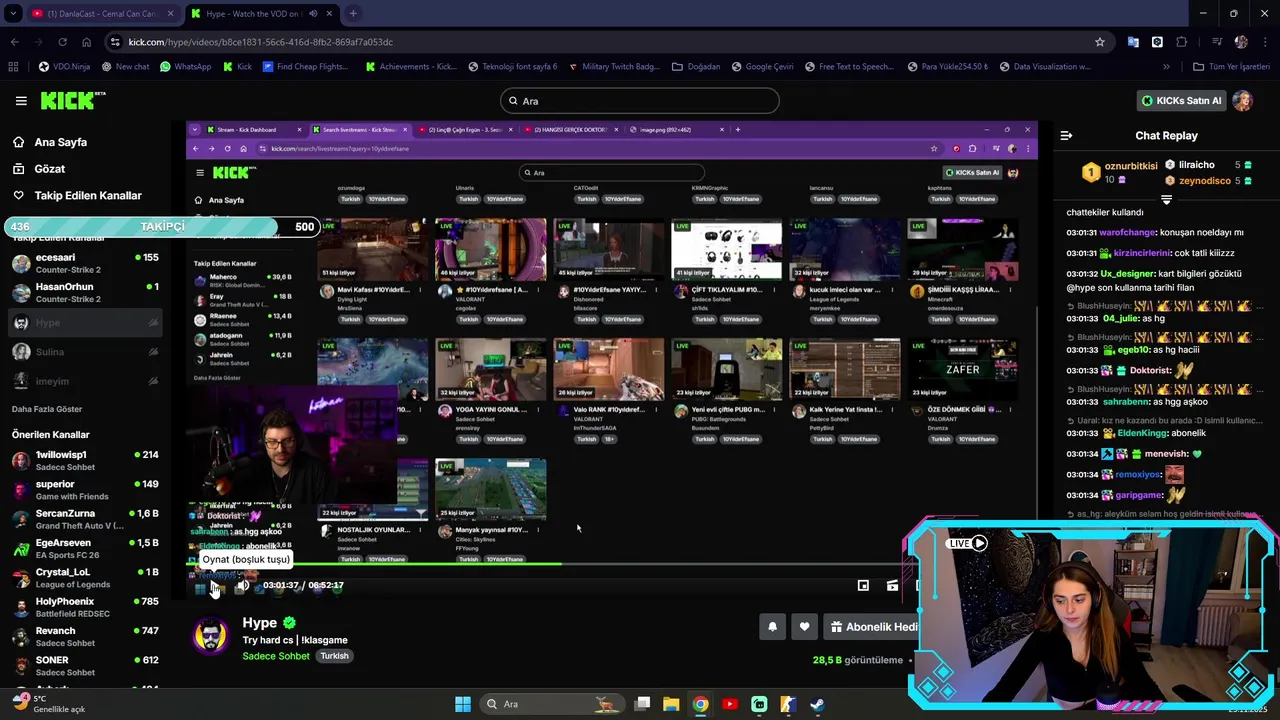
Task: Open WhatsApp bookmark
Action: [184, 67]
